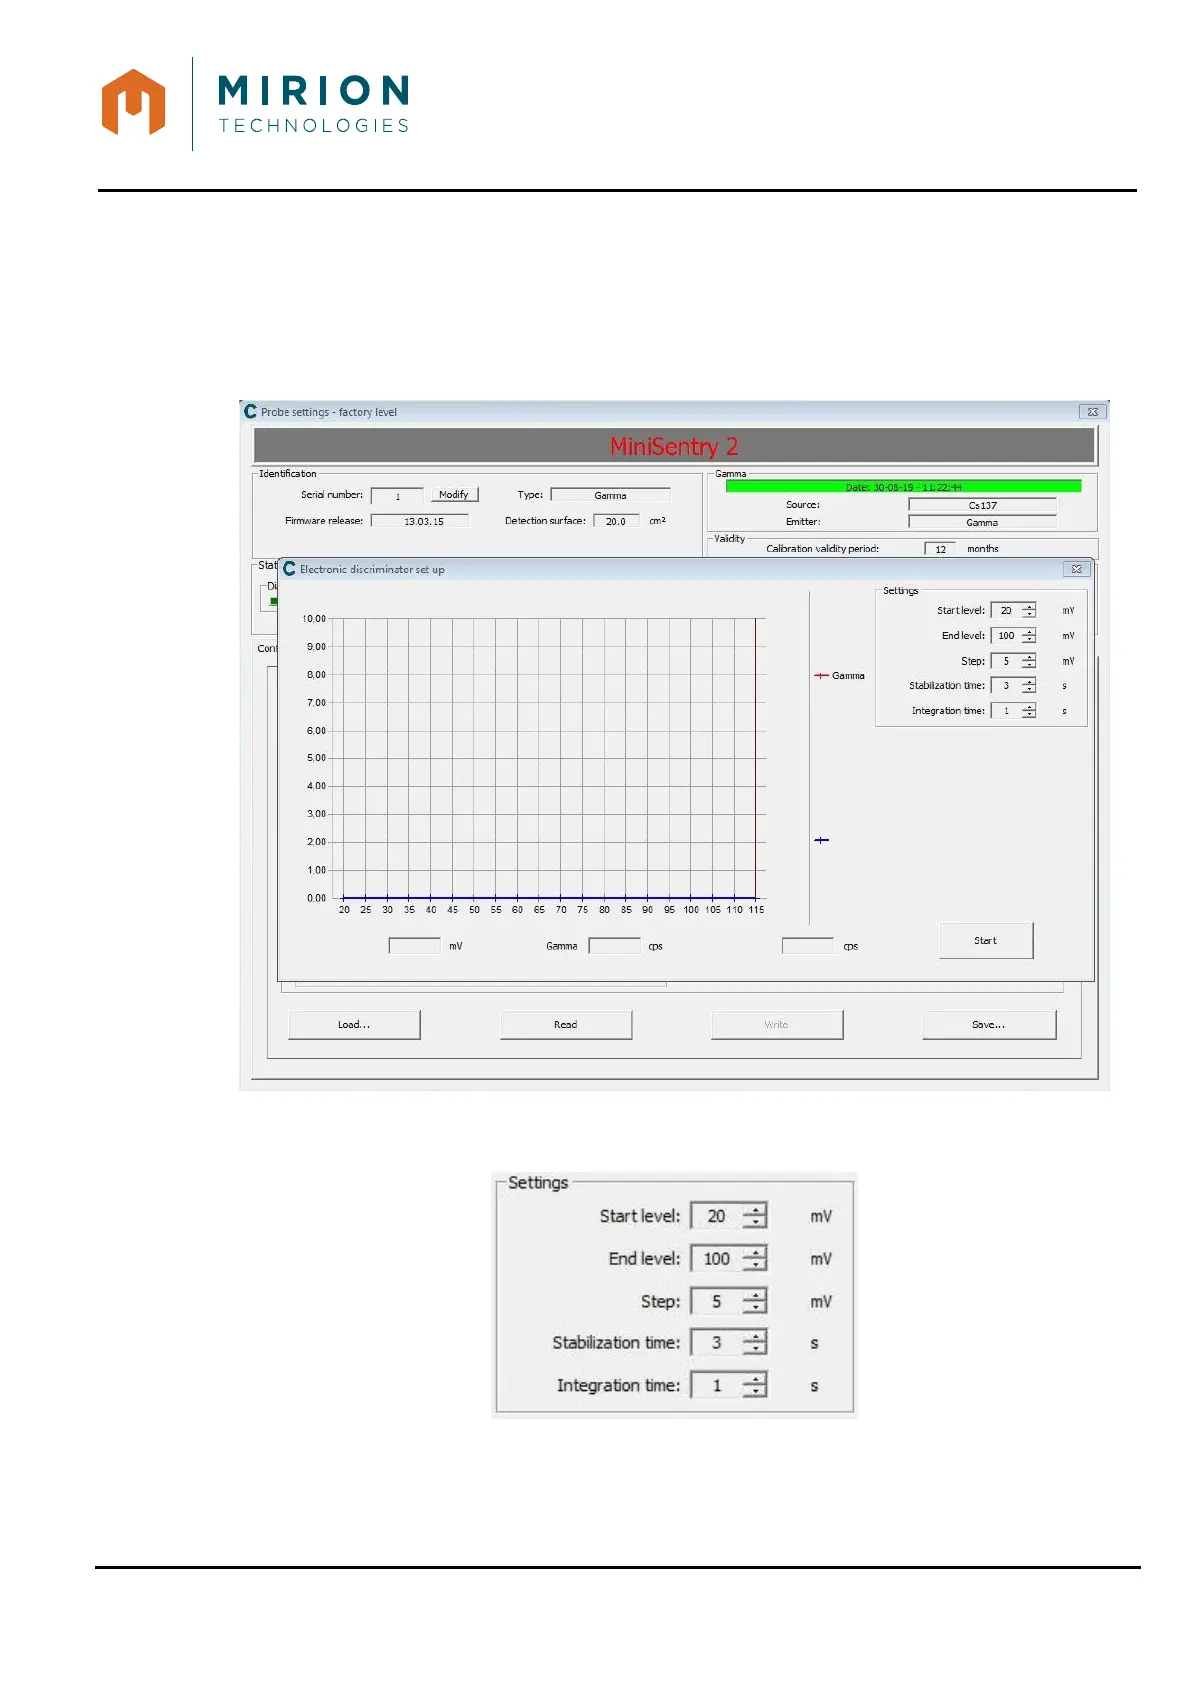Close the Electronic discriminator set up dialog
This screenshot has width=1191, height=1684.
1076,569
